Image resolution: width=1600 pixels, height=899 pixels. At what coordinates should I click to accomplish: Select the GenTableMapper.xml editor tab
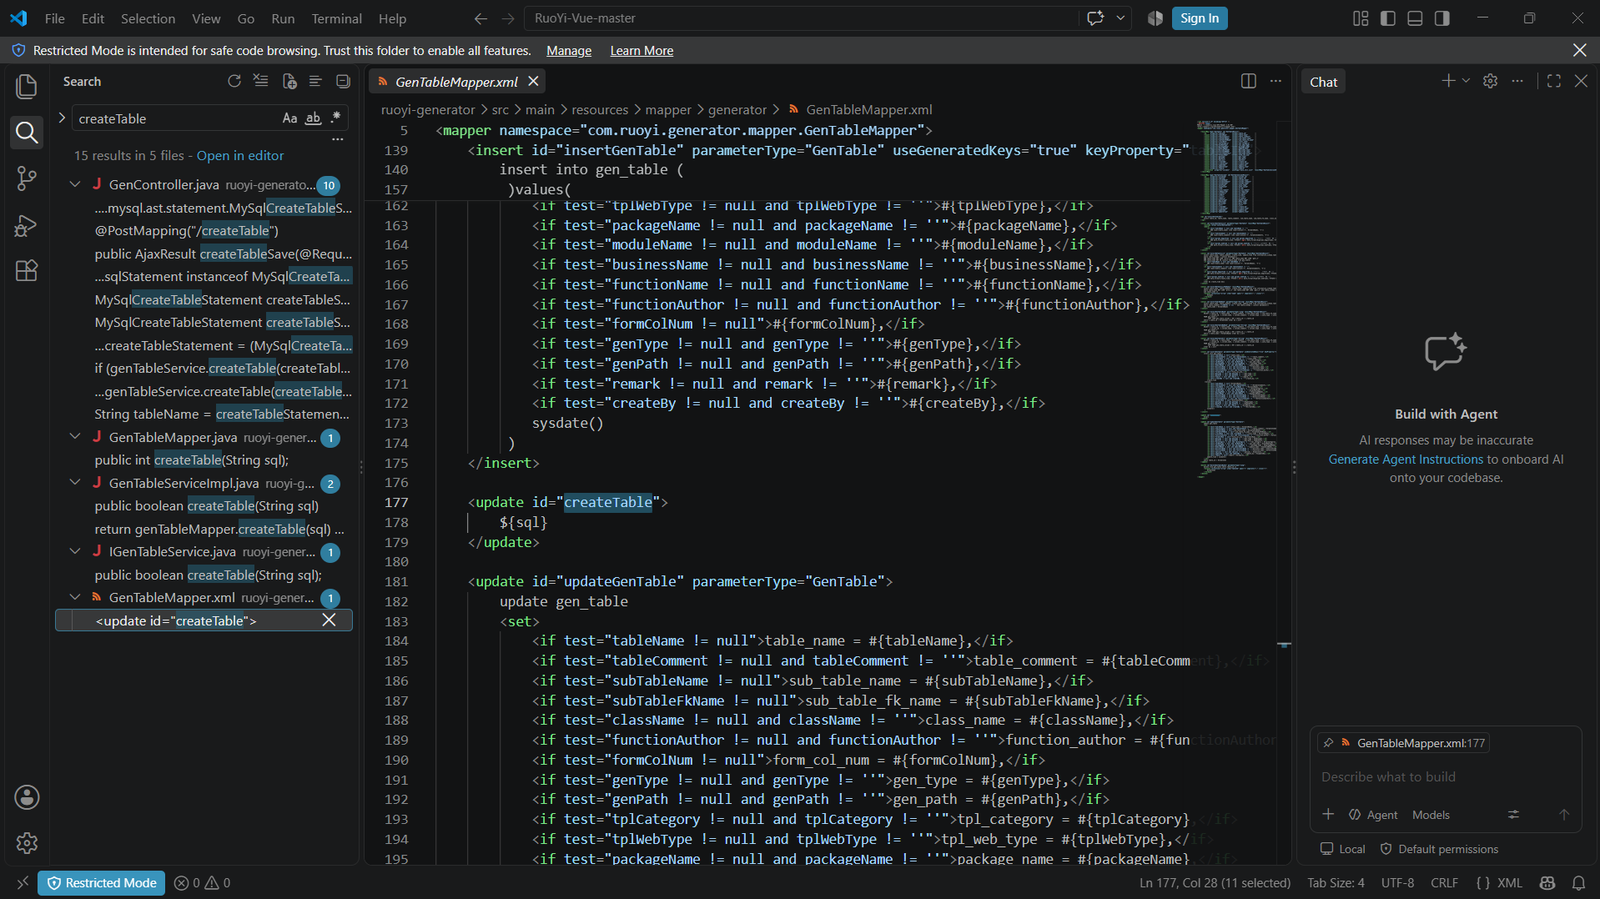coord(456,82)
